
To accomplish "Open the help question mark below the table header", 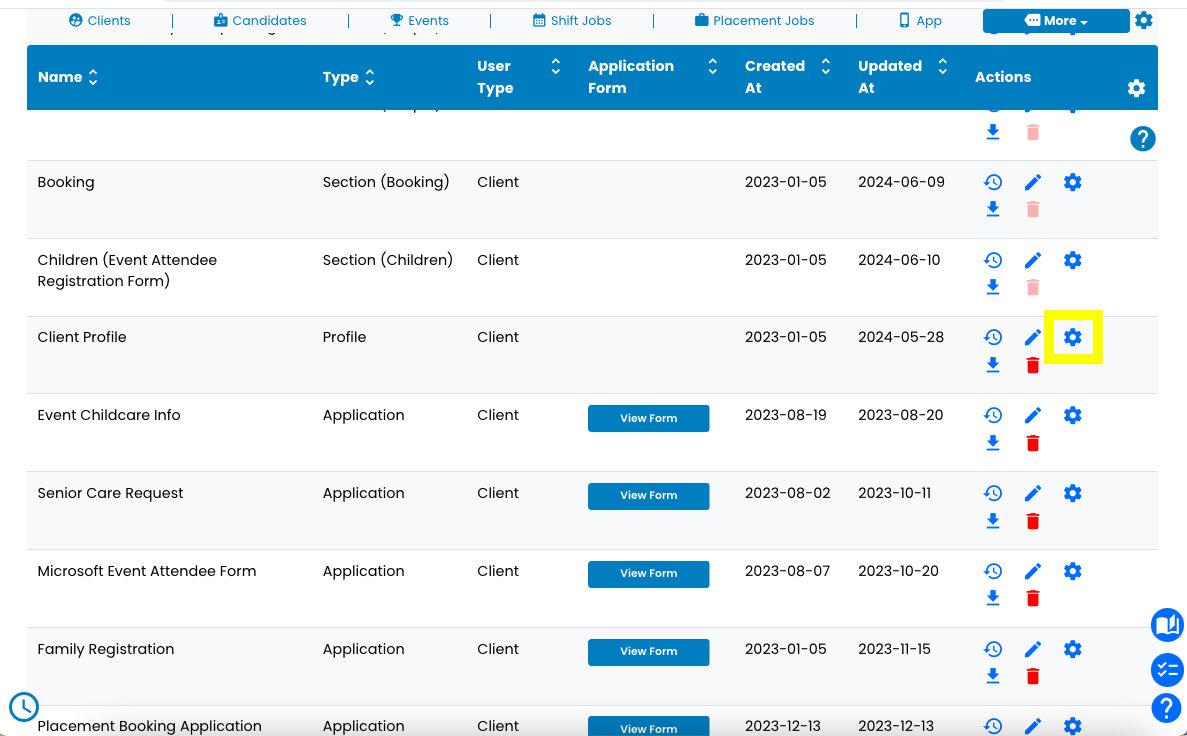I will [1142, 139].
